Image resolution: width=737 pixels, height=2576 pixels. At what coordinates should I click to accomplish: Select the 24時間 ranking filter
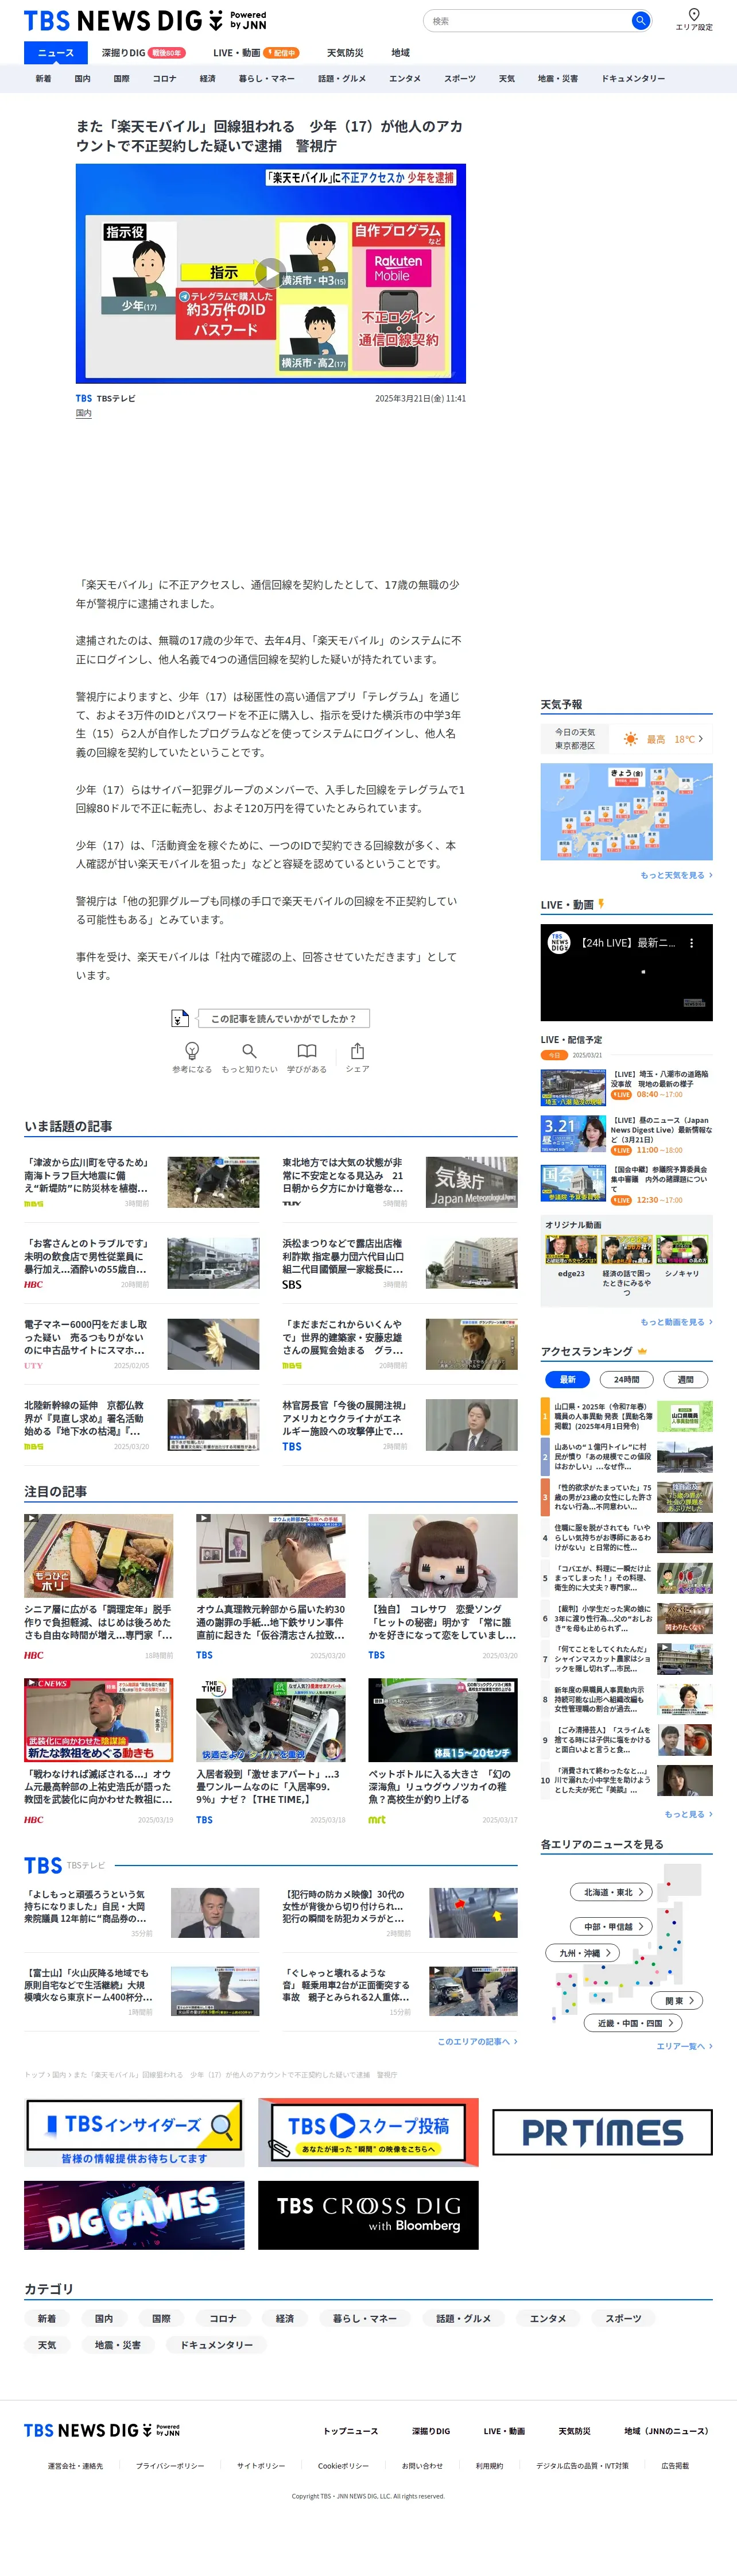pos(627,1379)
